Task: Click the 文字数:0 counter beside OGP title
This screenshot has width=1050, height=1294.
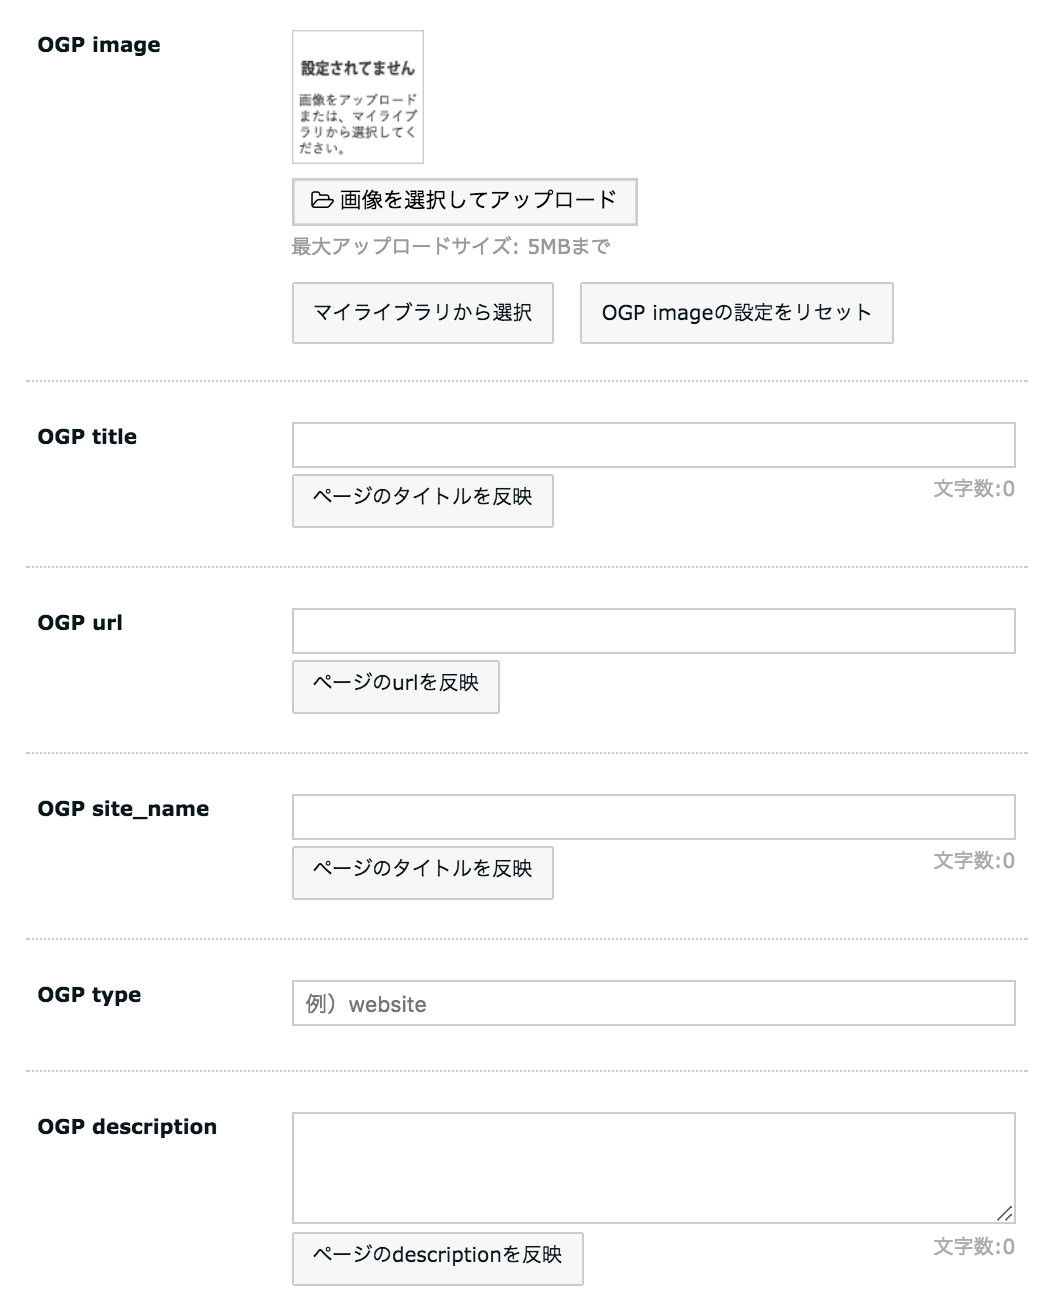Action: [974, 489]
